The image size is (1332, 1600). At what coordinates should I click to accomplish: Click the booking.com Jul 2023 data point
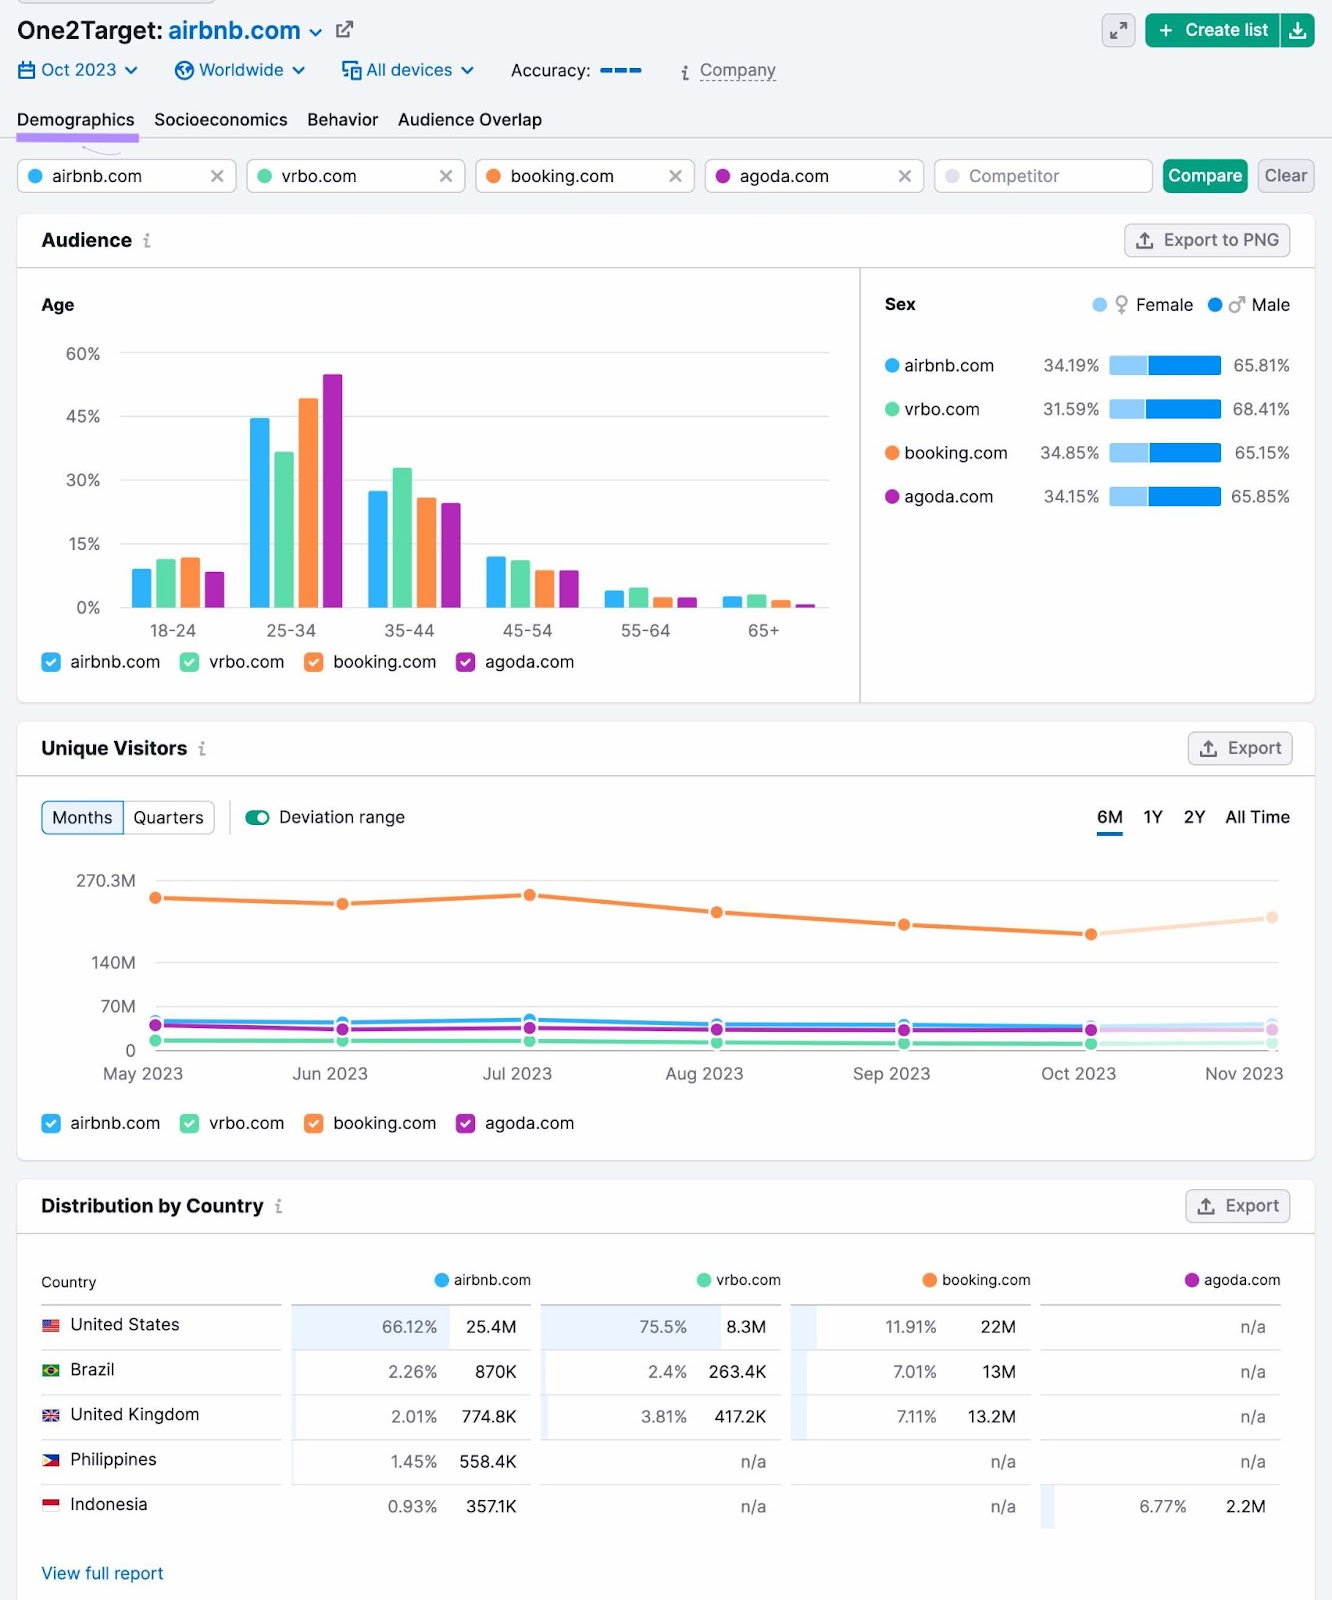tap(530, 895)
